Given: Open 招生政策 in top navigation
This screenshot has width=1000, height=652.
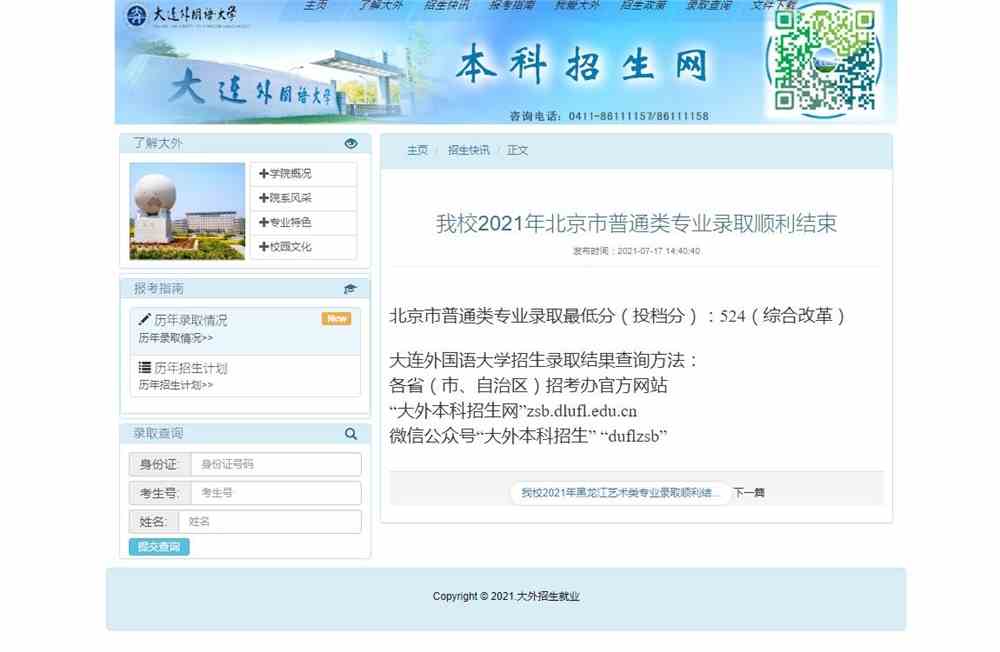Looking at the screenshot, I should click(x=643, y=5).
